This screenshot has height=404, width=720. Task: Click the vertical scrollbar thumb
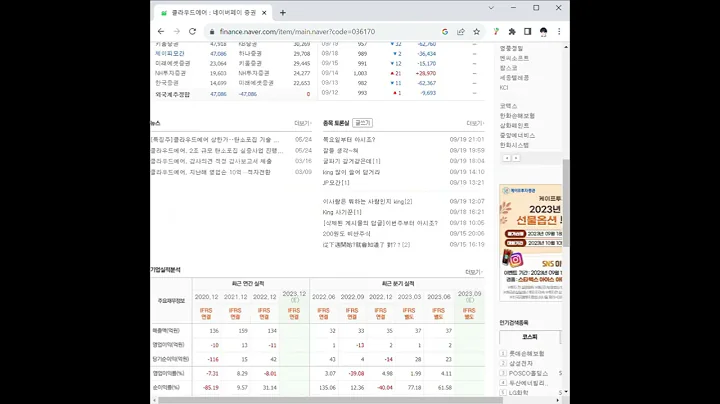click(x=566, y=203)
